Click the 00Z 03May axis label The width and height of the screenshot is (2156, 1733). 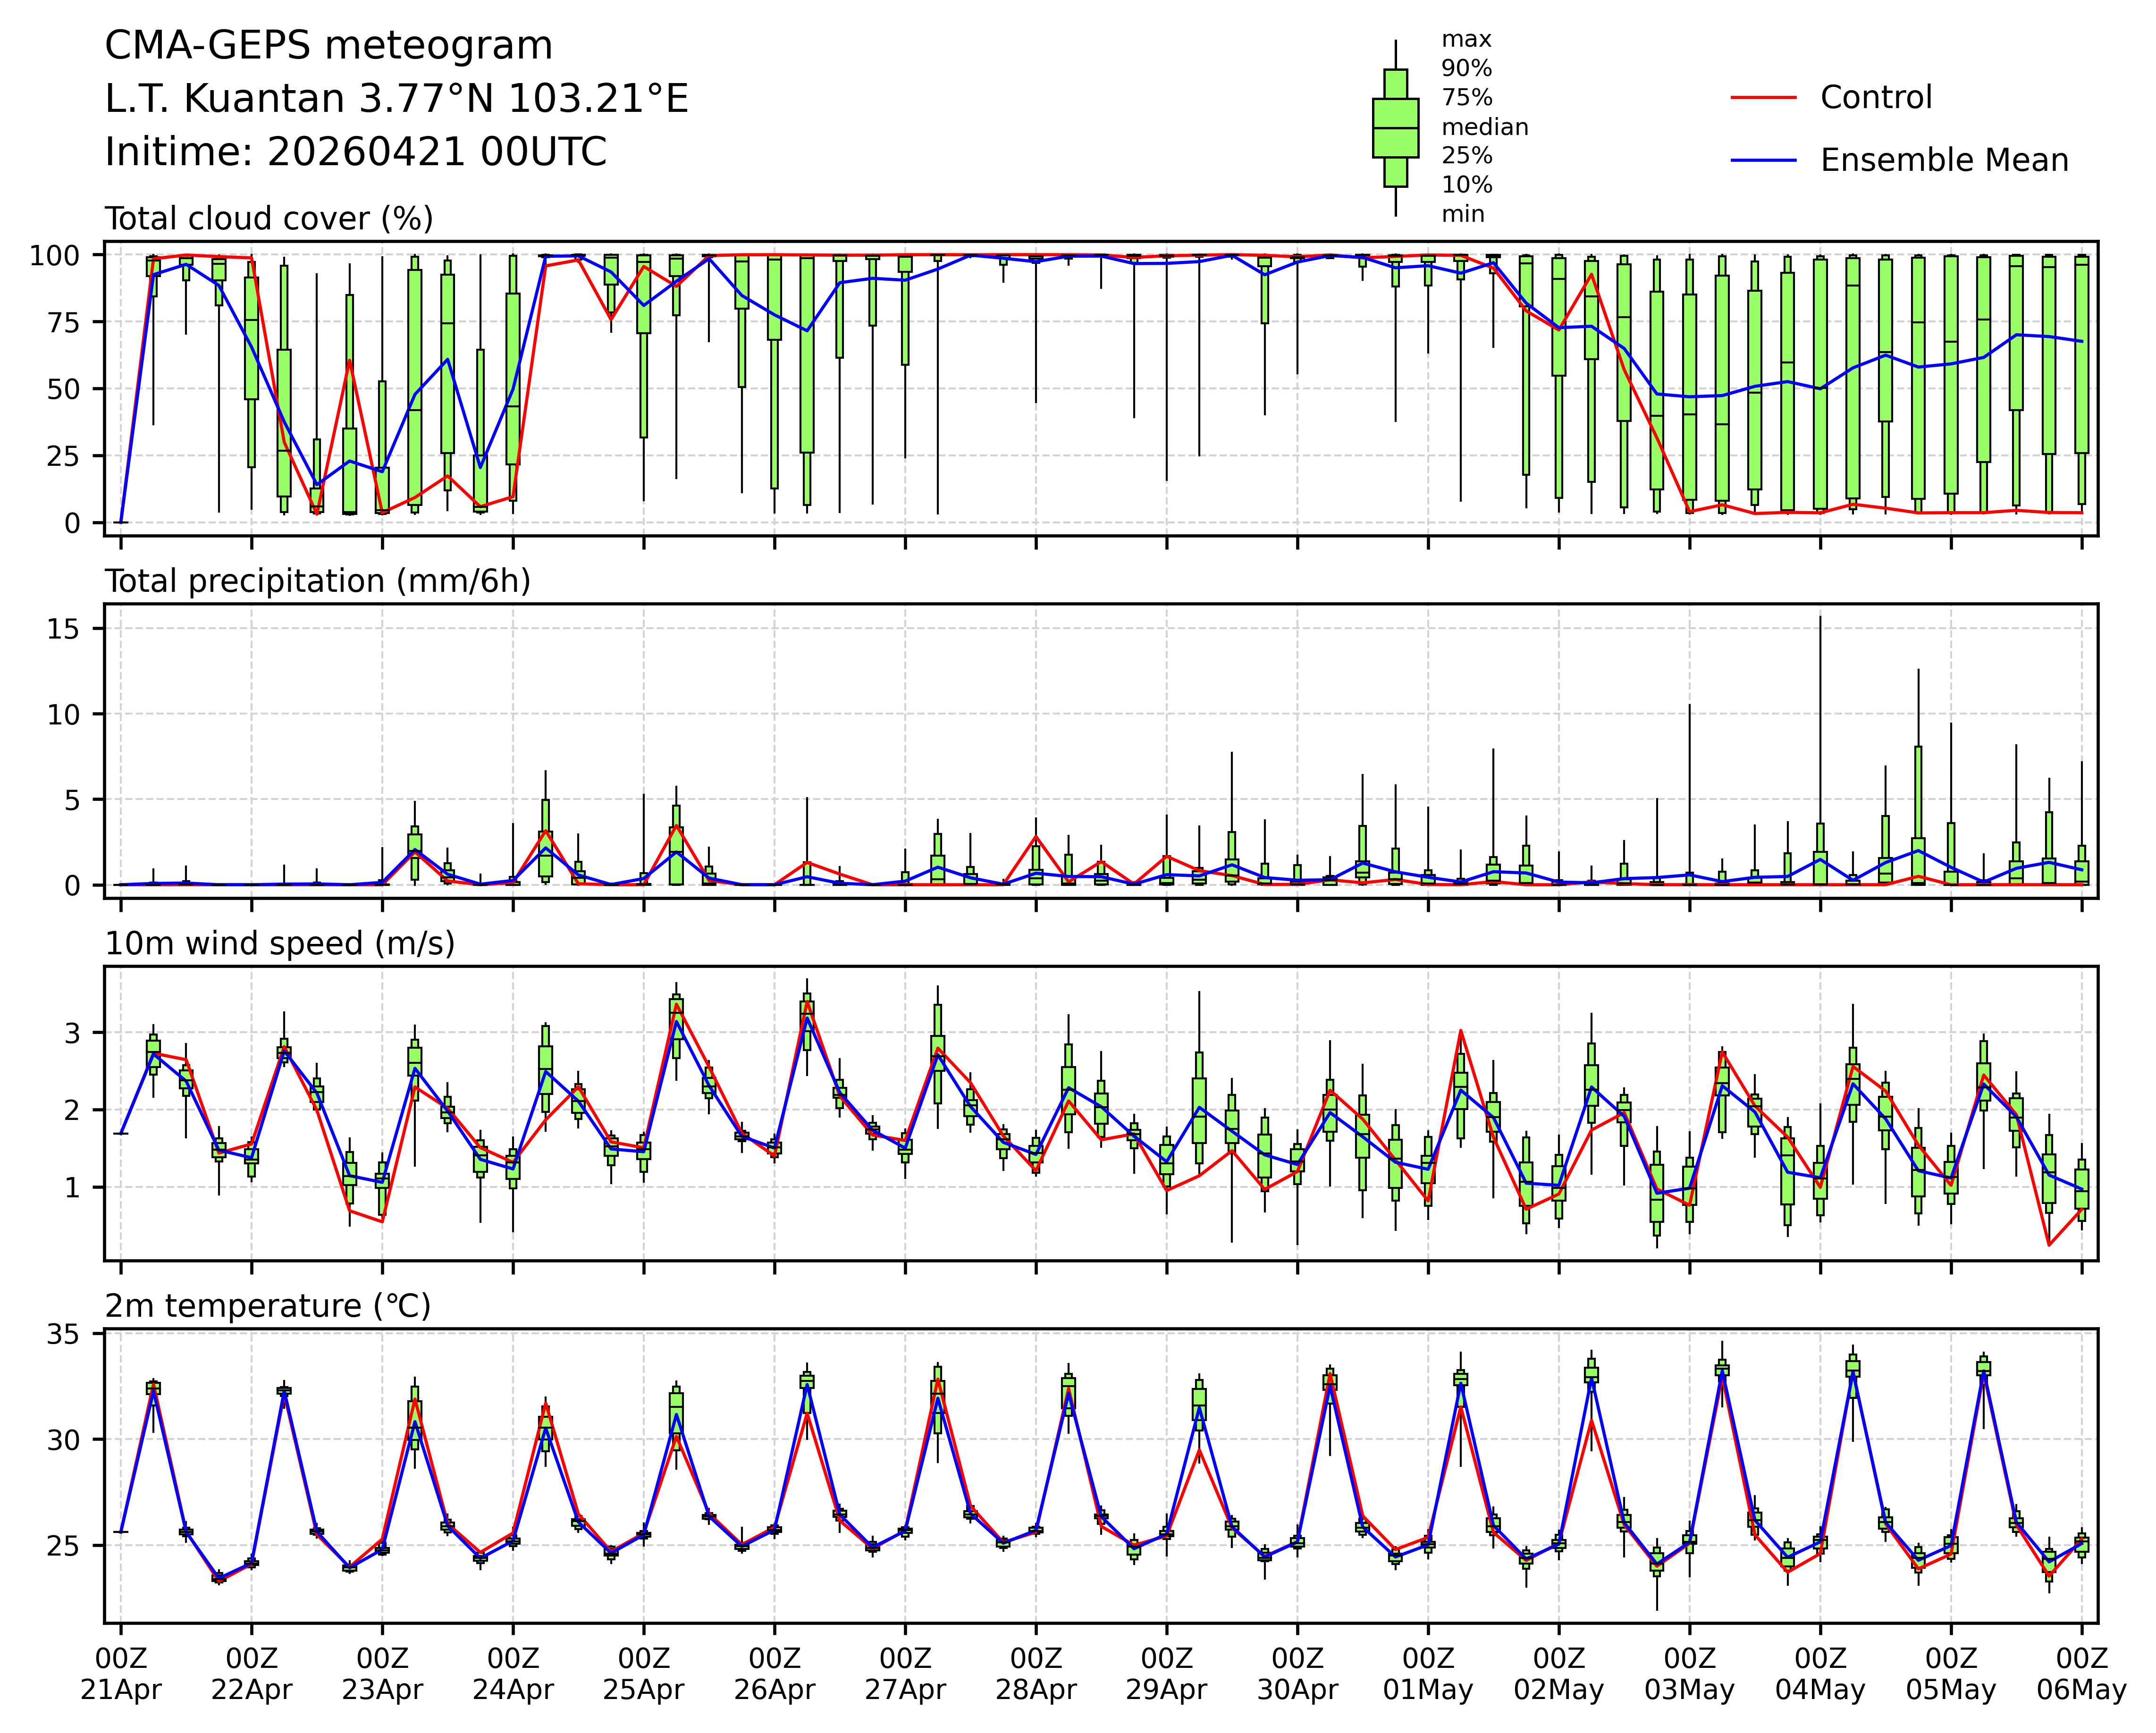(x=1689, y=1674)
